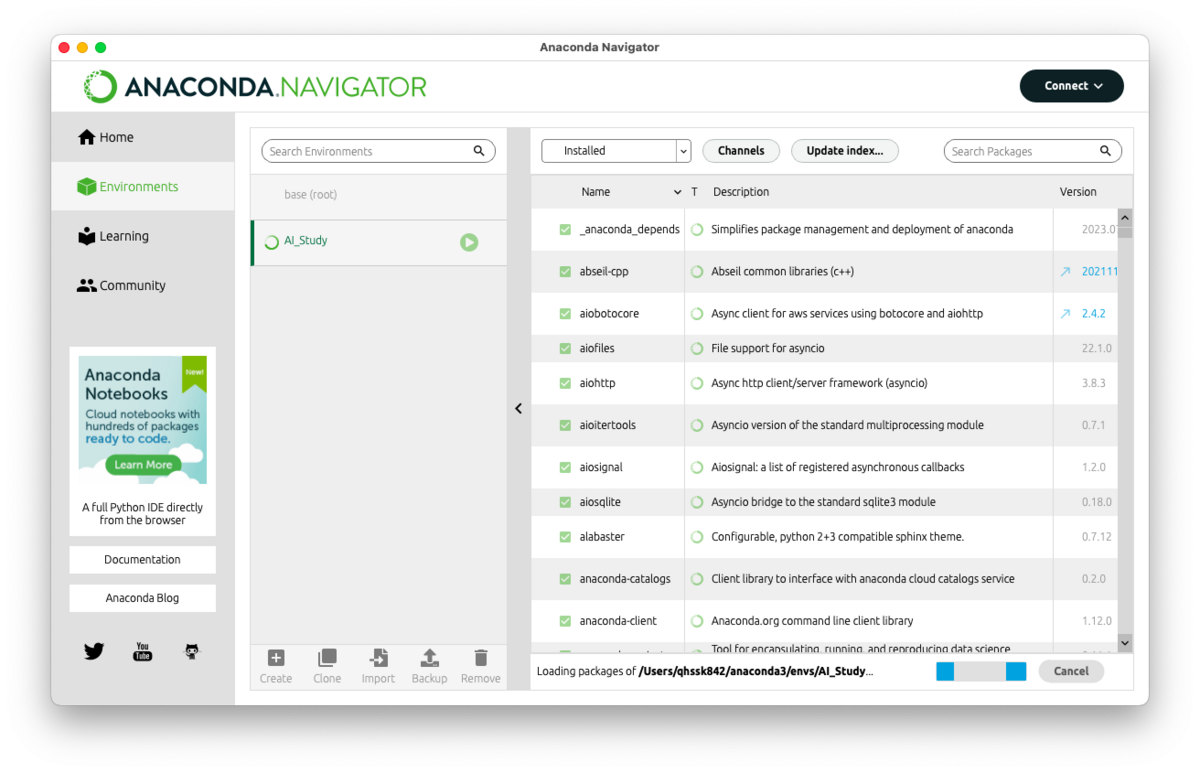Click the type circle icon for anaconda-client
The image size is (1200, 773).
(x=697, y=621)
